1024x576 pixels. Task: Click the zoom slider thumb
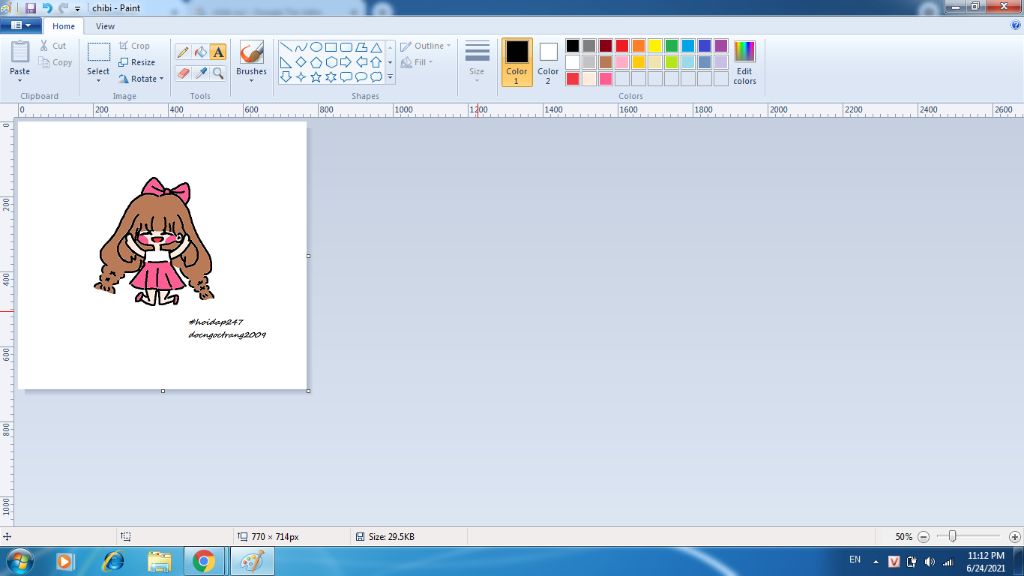(x=952, y=536)
